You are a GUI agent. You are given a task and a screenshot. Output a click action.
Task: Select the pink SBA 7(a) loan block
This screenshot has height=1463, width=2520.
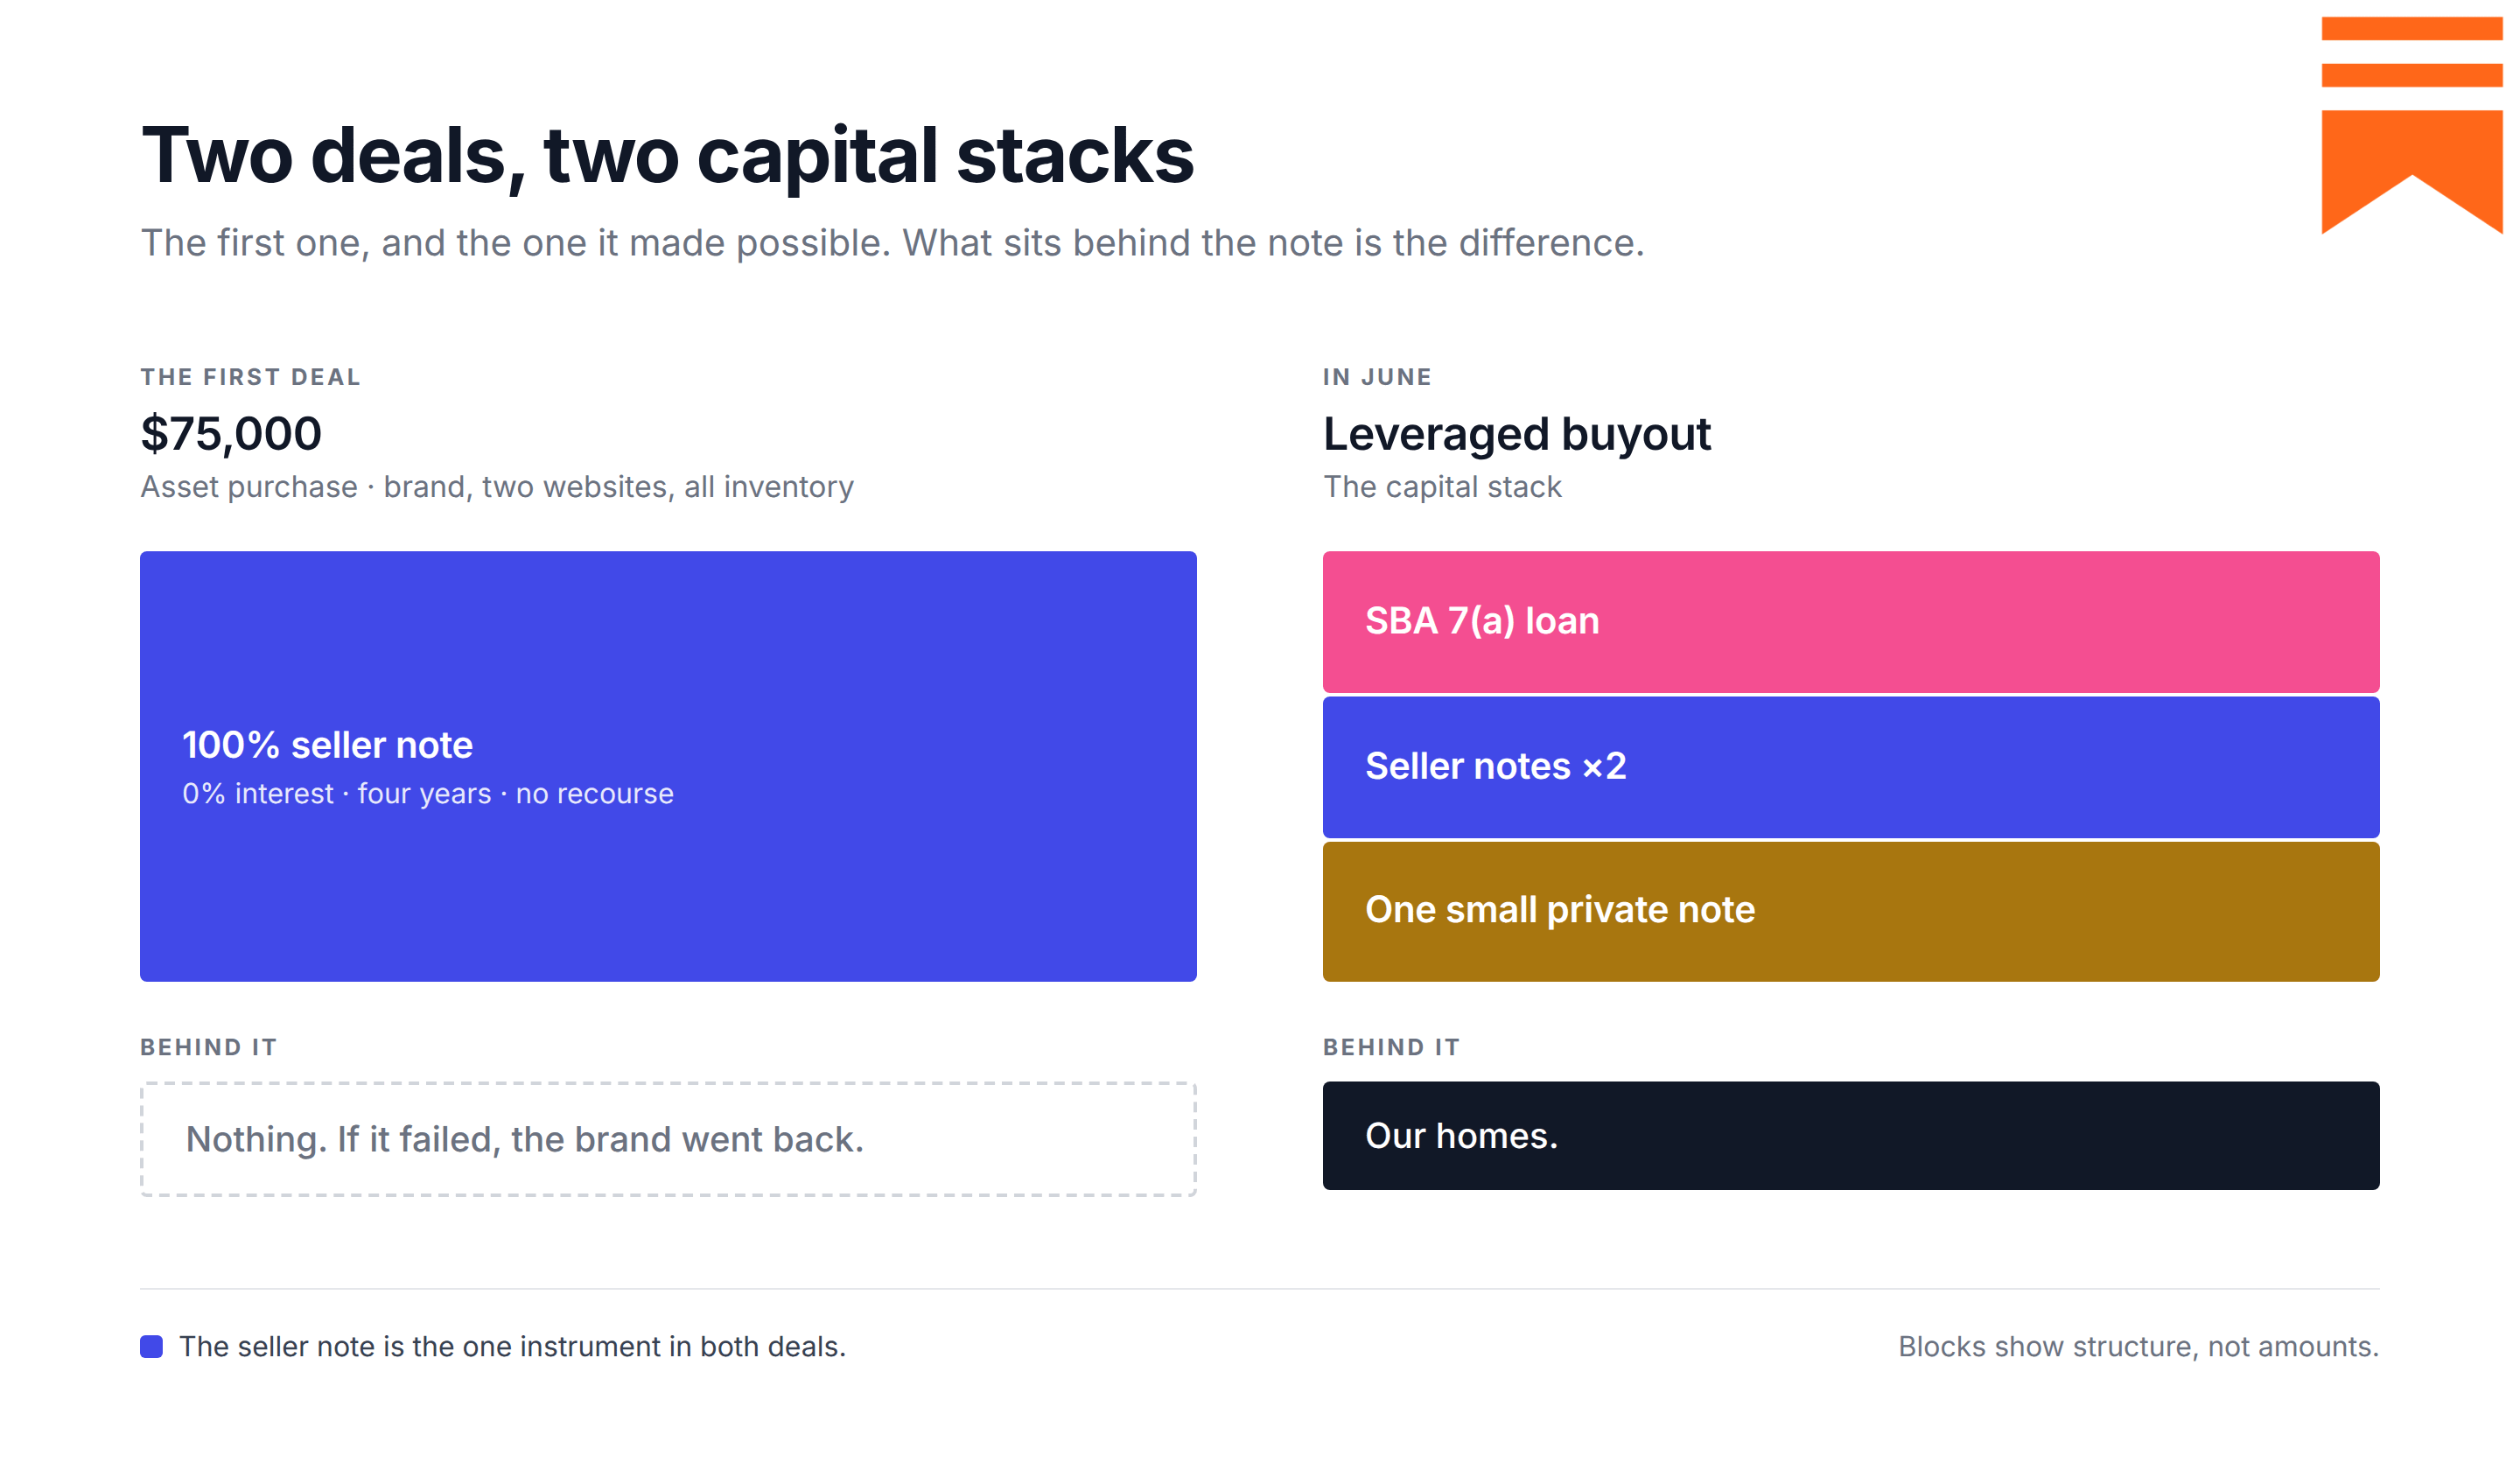[x=1850, y=621]
